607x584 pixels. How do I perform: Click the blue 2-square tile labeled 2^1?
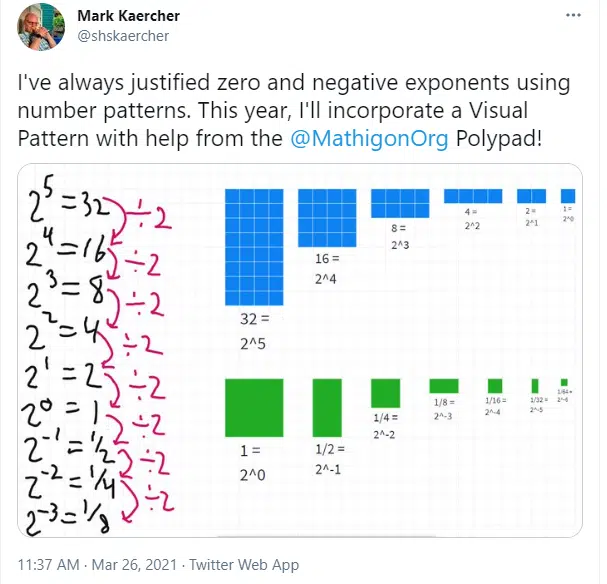(x=532, y=196)
